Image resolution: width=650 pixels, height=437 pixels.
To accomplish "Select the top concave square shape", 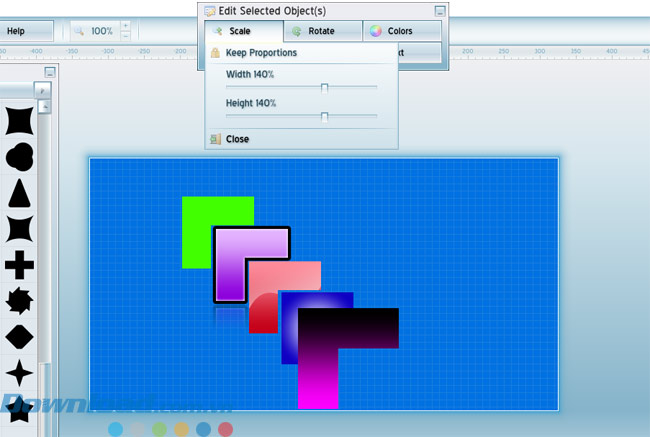I will (20, 119).
